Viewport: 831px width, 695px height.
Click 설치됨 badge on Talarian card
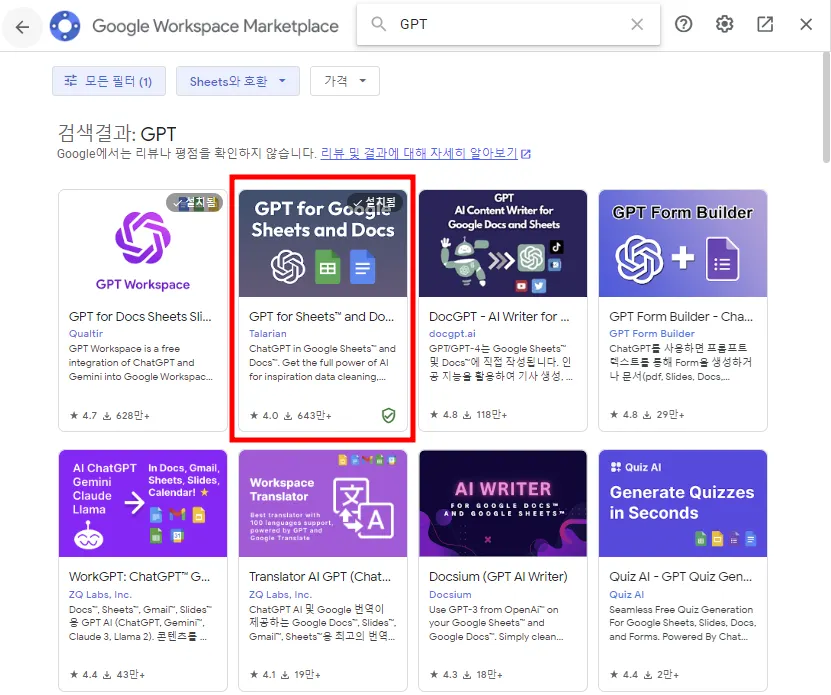(x=375, y=202)
